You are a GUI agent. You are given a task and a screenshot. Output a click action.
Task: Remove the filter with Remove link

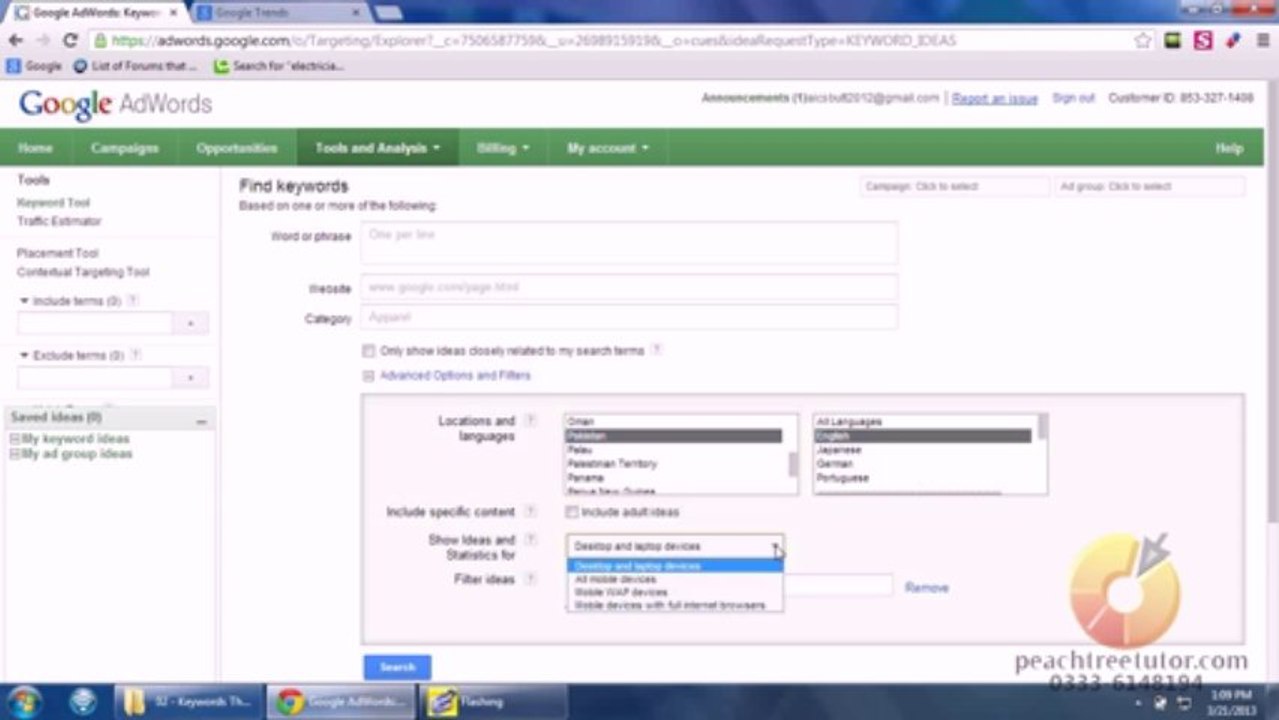click(x=926, y=588)
